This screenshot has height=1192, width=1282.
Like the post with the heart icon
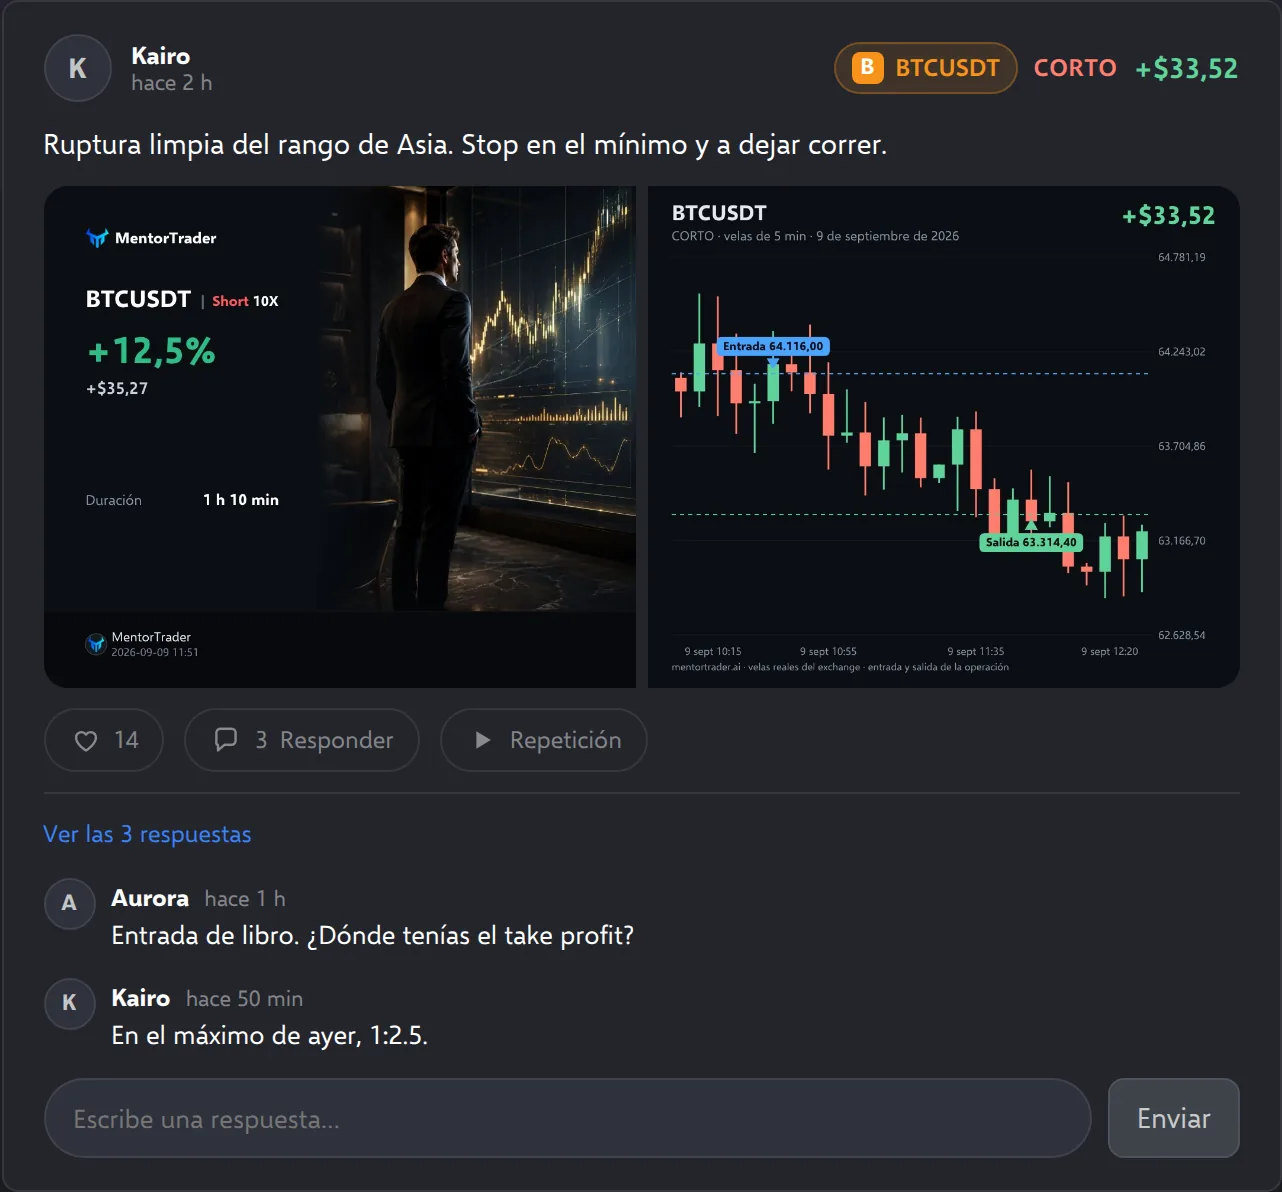(87, 741)
